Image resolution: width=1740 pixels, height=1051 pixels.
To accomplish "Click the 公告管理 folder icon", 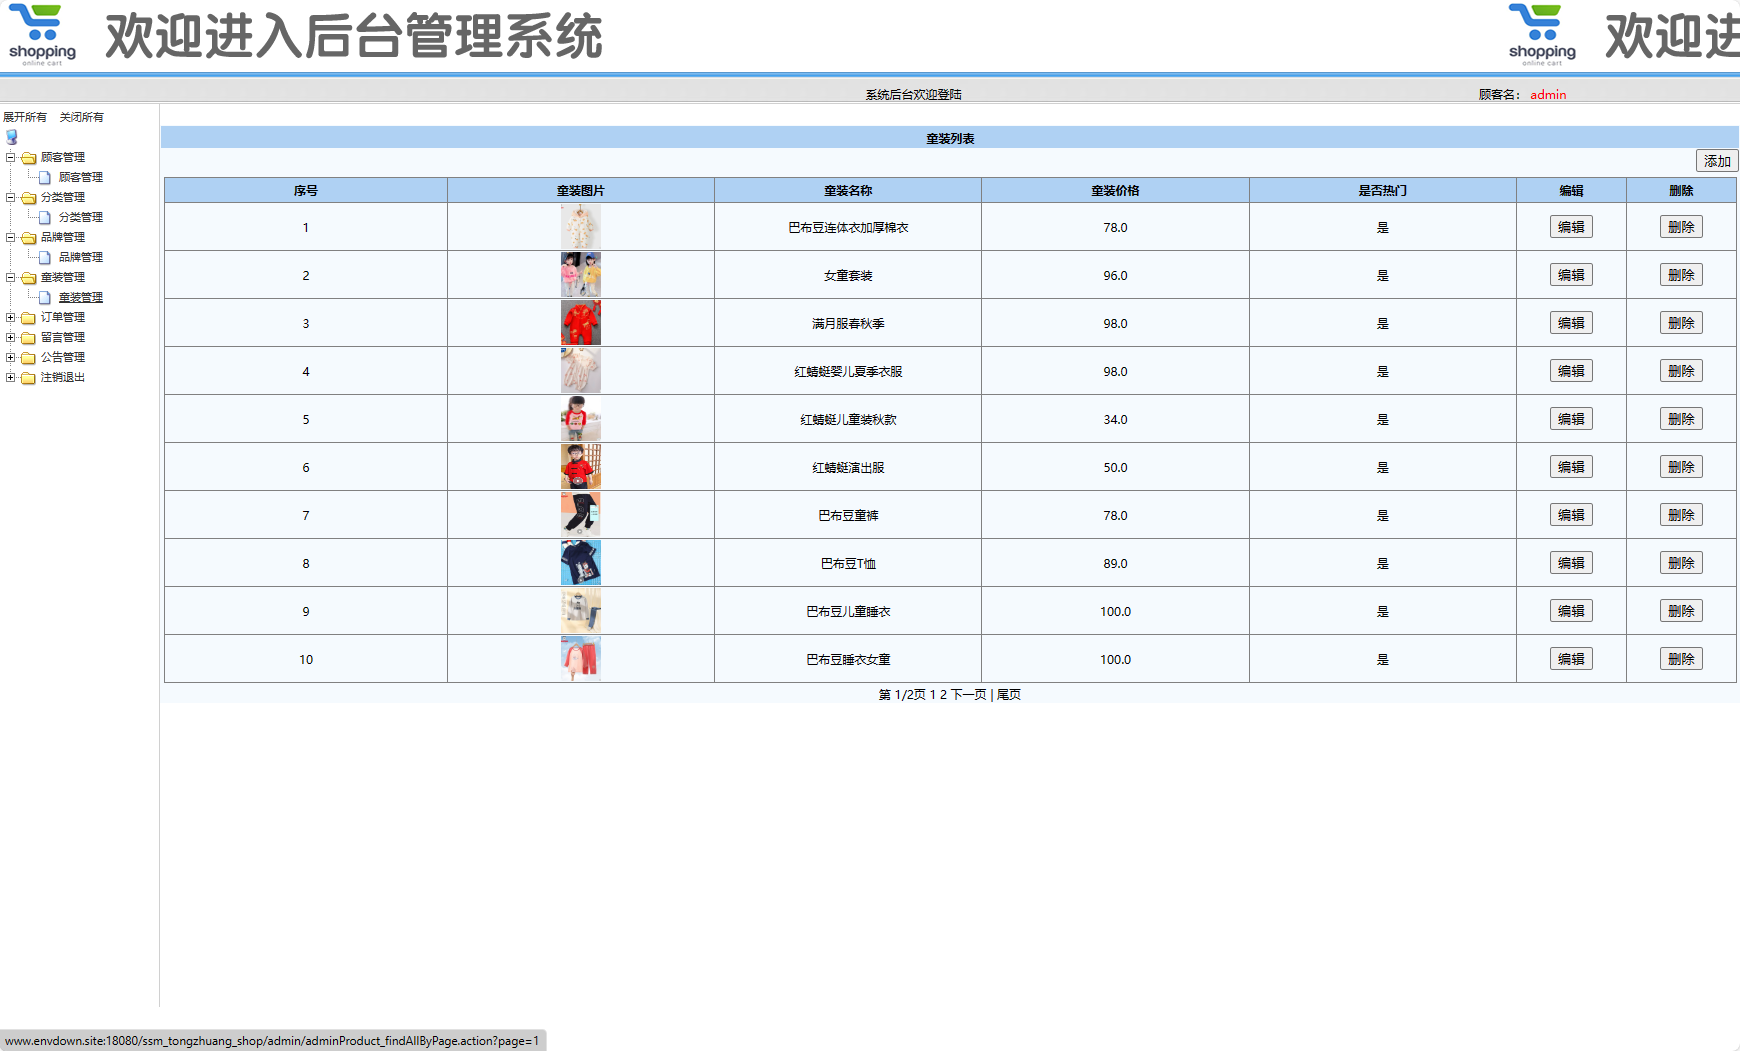I will point(28,357).
